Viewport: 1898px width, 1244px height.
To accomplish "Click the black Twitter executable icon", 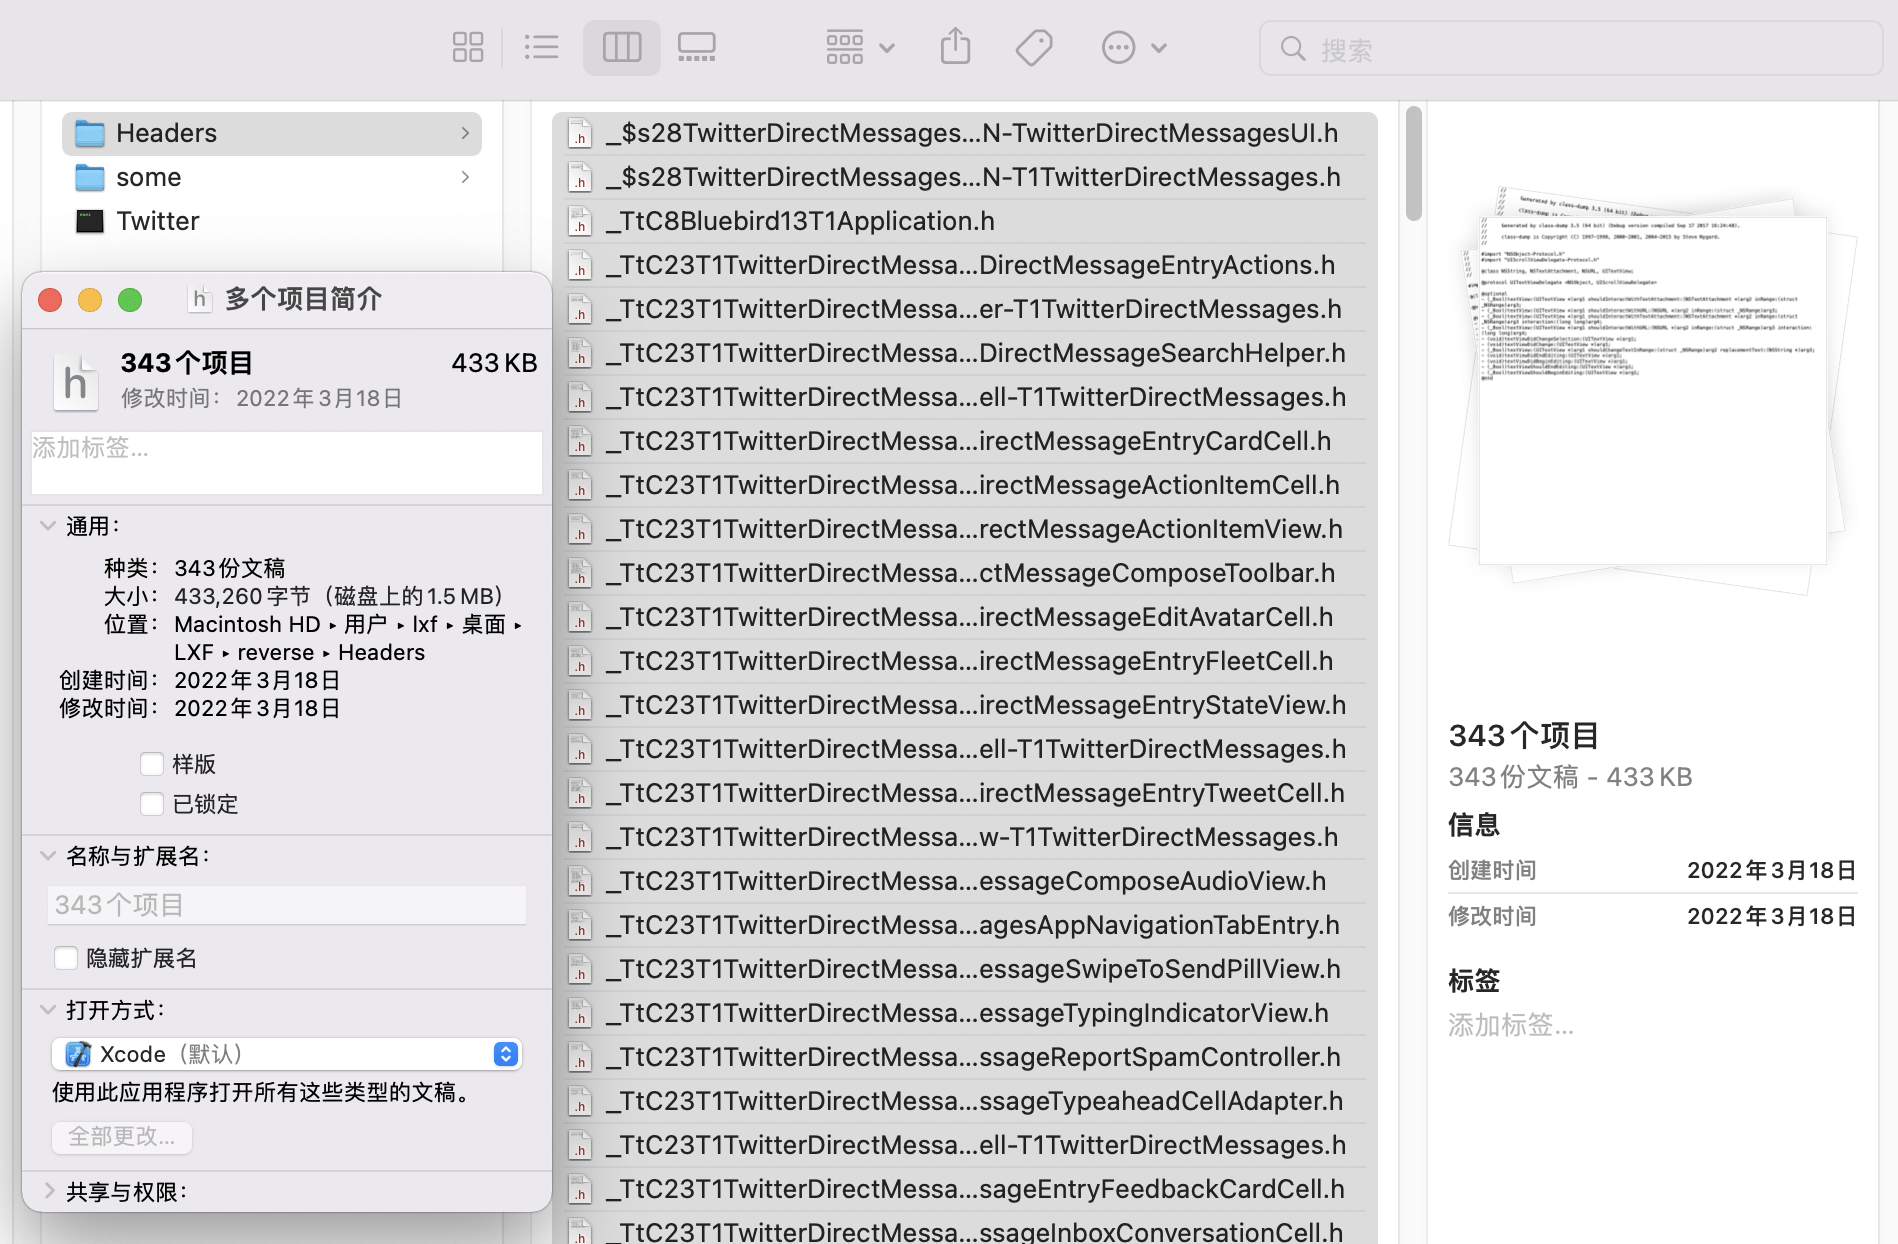I will pos(90,221).
